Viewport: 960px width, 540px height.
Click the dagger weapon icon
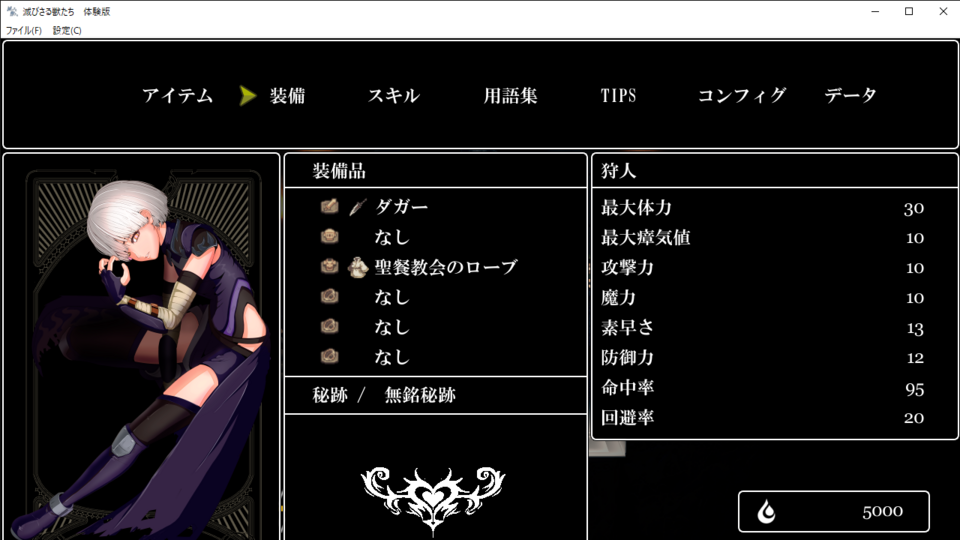coord(358,207)
